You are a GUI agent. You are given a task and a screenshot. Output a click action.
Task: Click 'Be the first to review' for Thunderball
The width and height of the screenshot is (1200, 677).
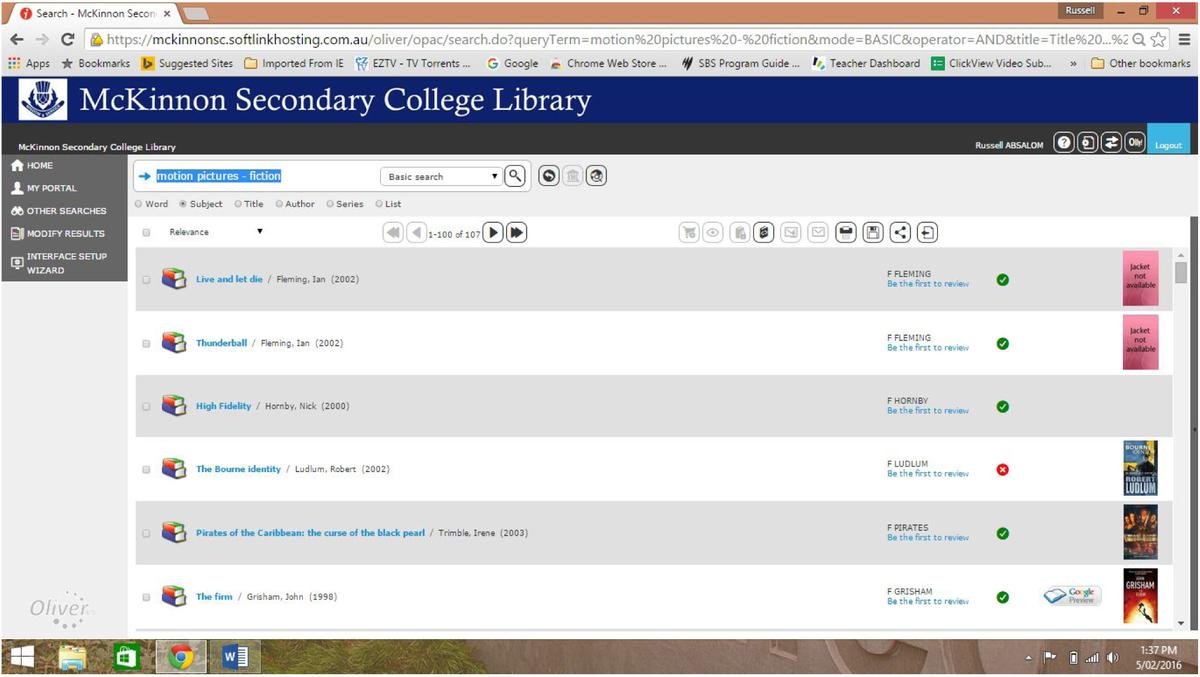tap(928, 348)
